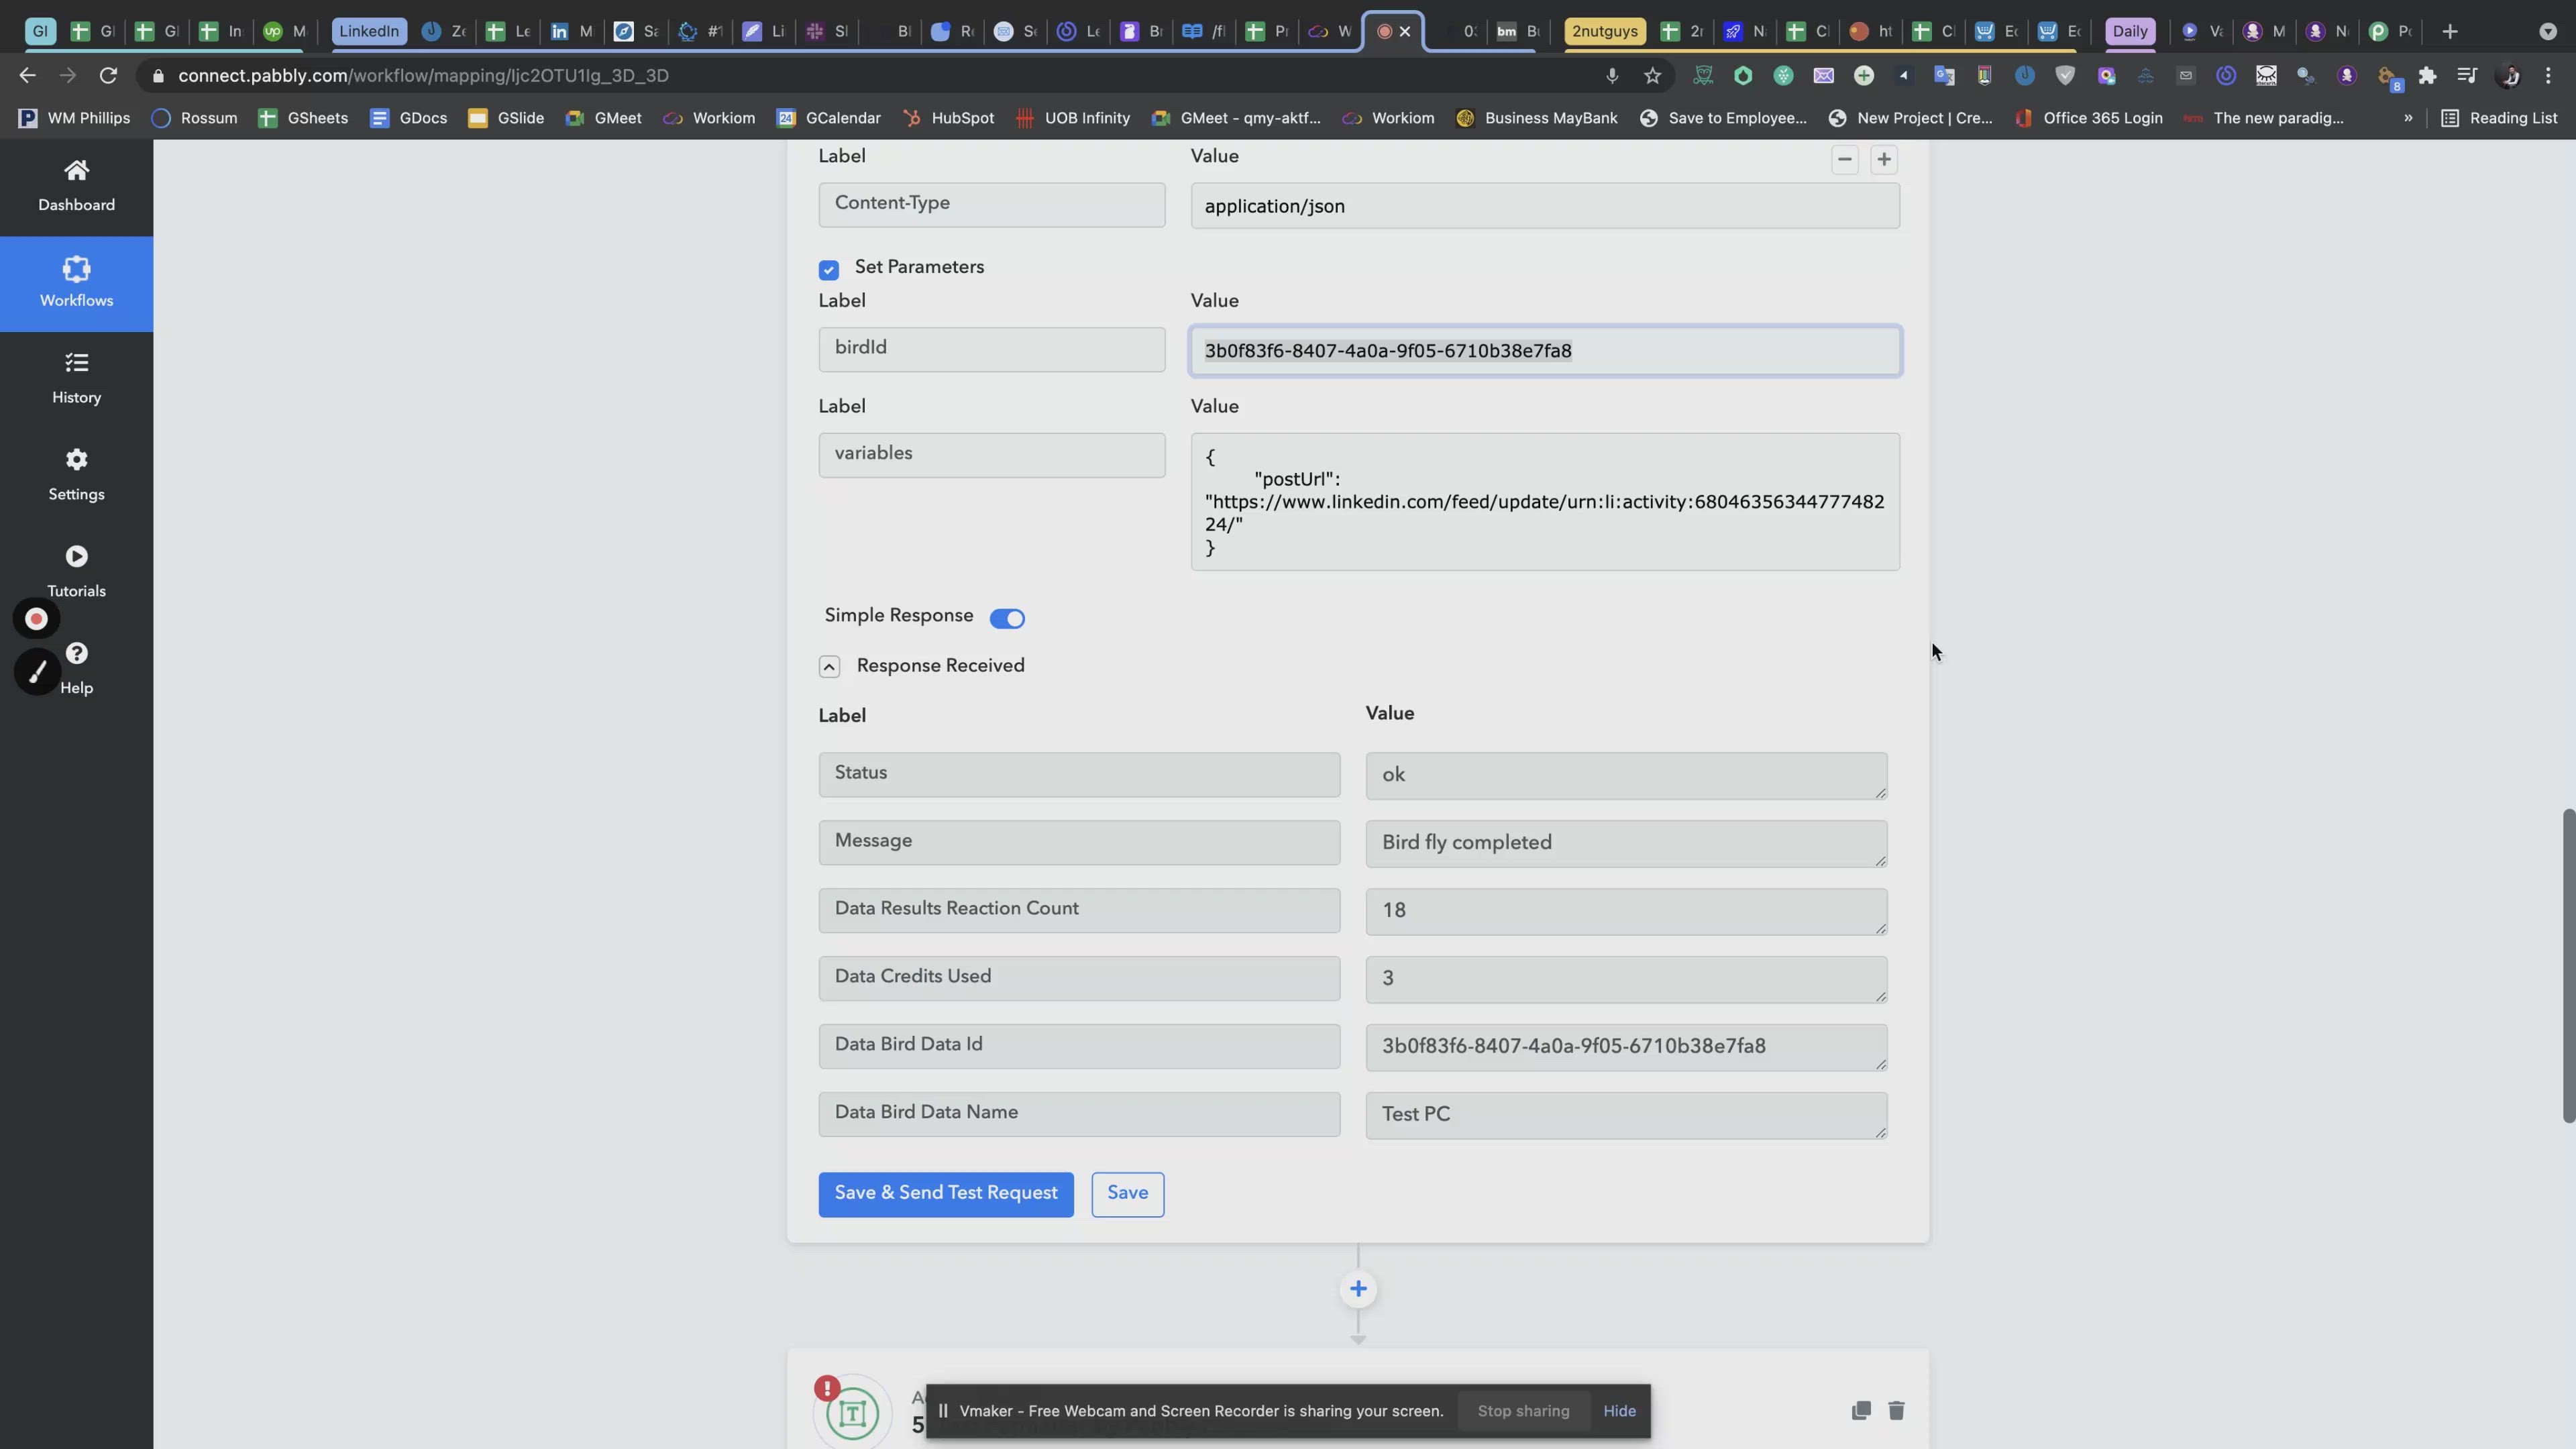Image resolution: width=2576 pixels, height=1449 pixels.
Task: Click the address bar URL
Action: [x=423, y=75]
